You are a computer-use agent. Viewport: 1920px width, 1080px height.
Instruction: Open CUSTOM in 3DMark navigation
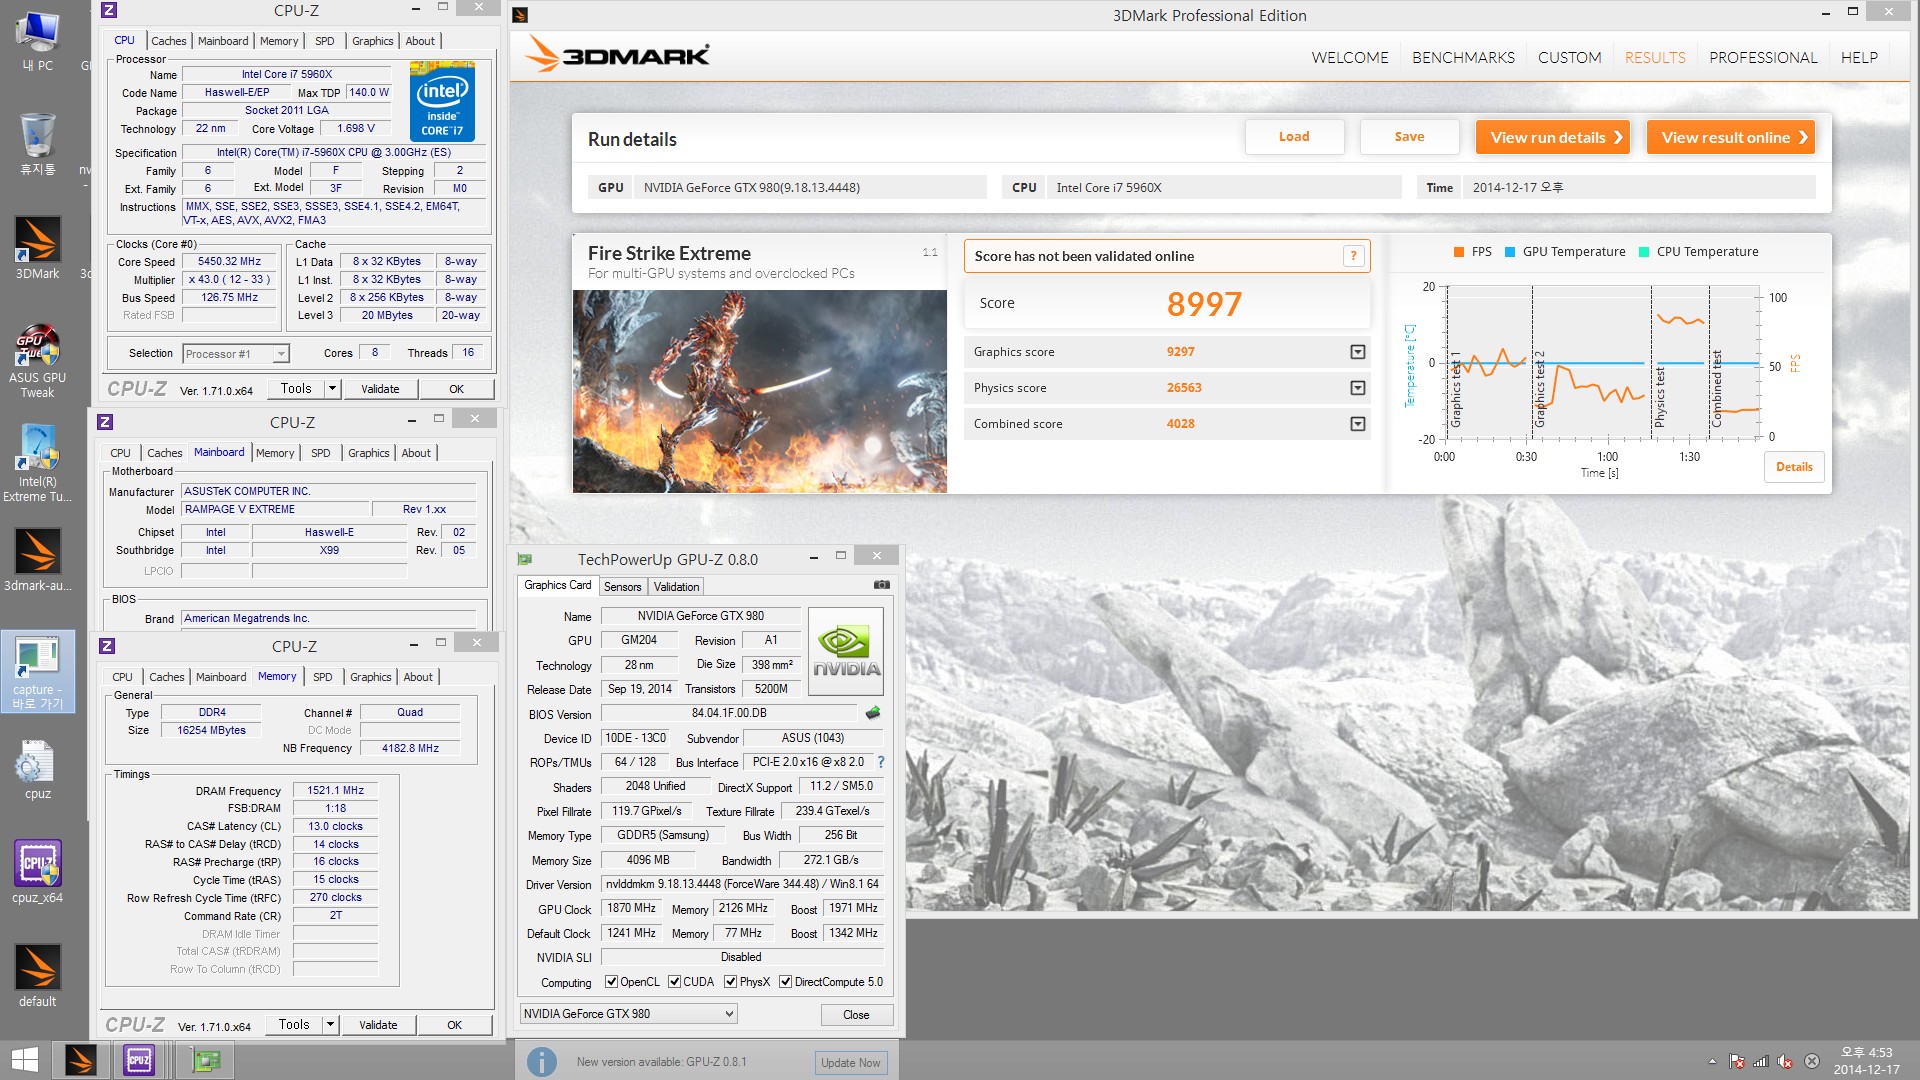point(1569,58)
